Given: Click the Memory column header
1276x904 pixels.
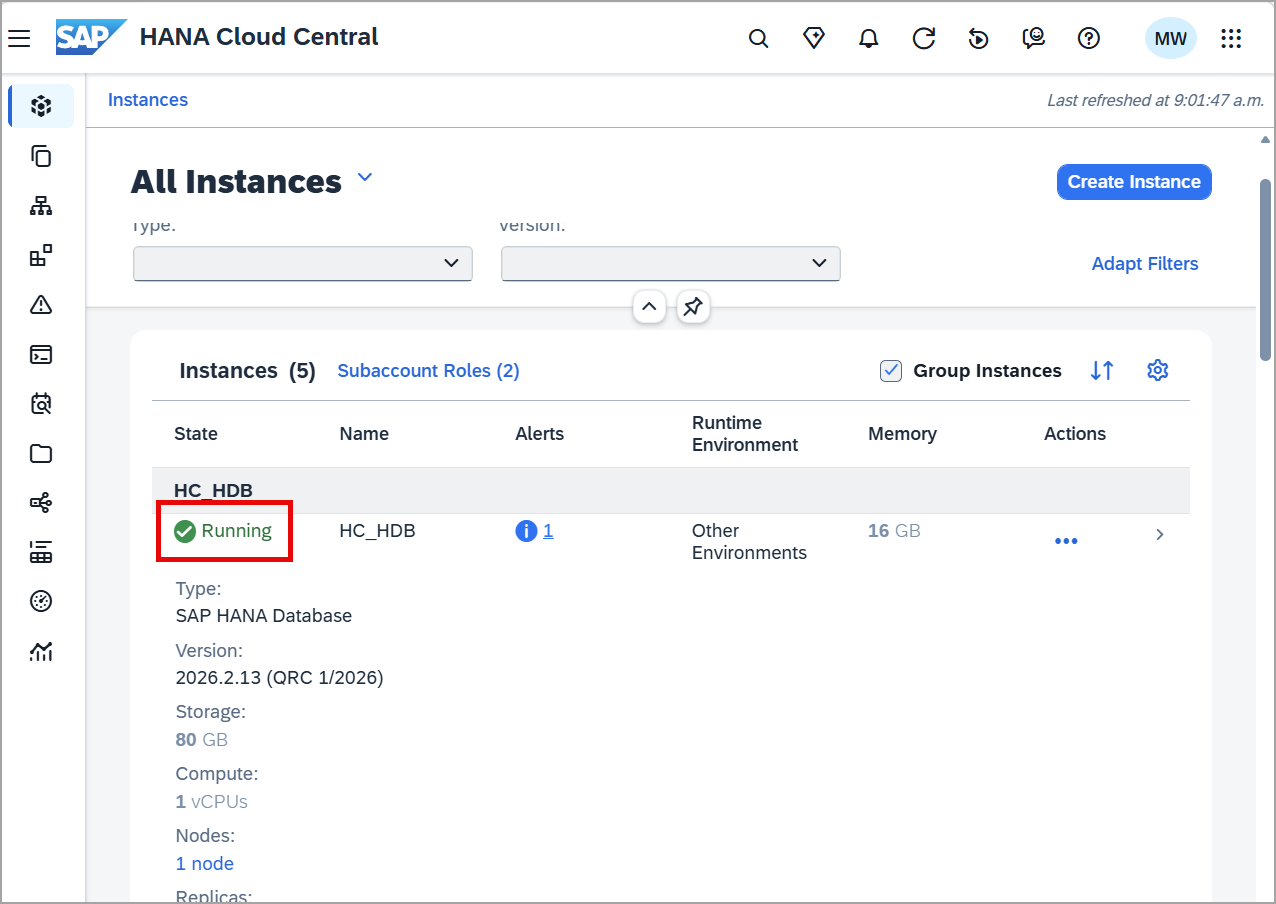Looking at the screenshot, I should pos(902,434).
